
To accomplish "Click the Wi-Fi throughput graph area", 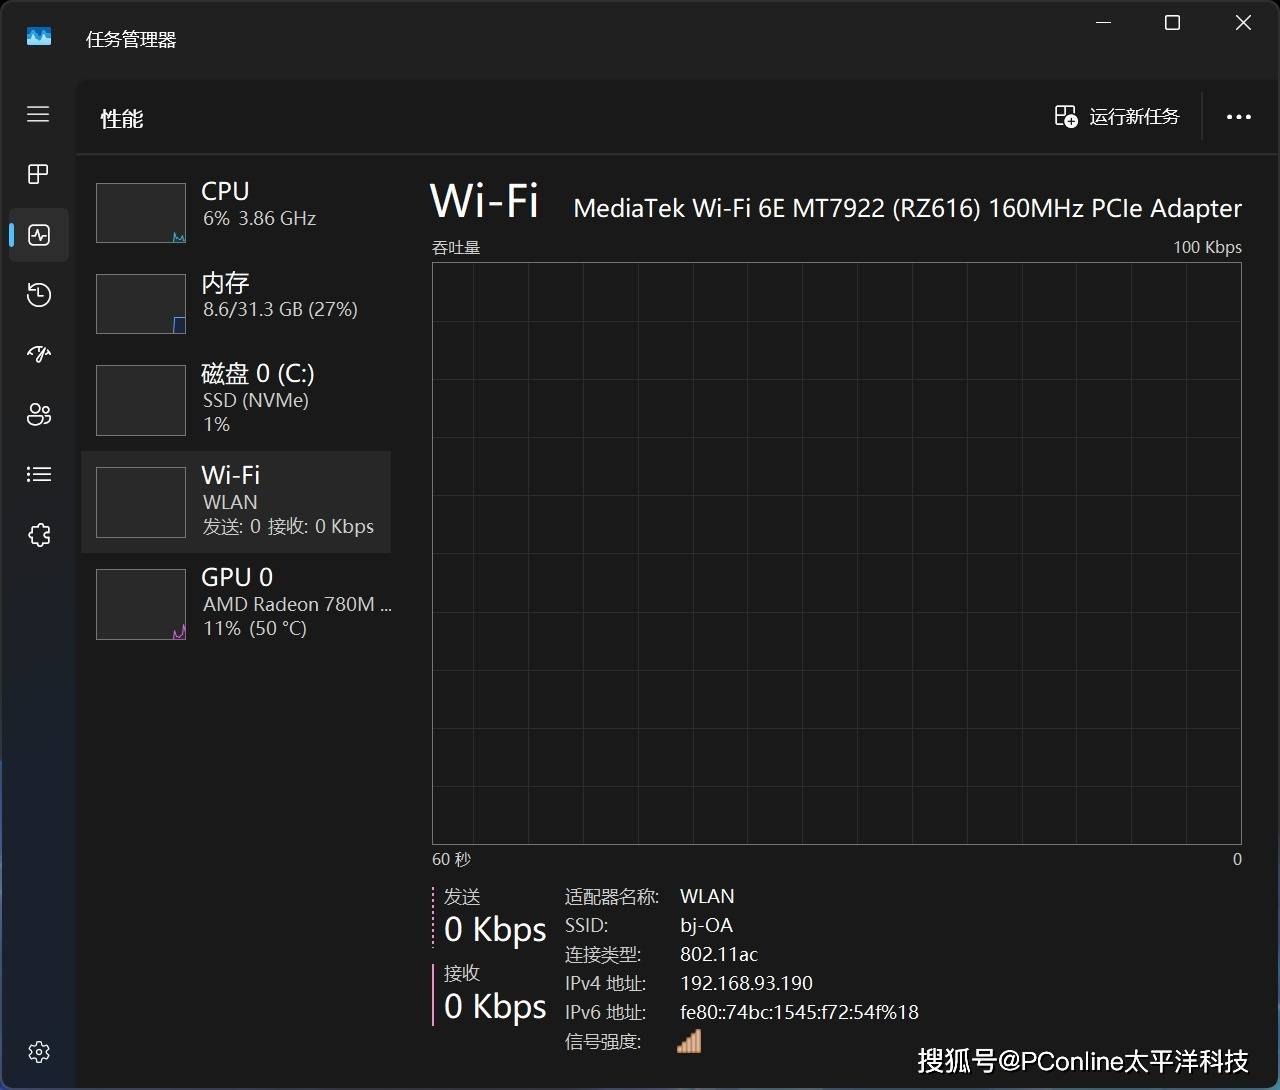I will pyautogui.click(x=836, y=553).
